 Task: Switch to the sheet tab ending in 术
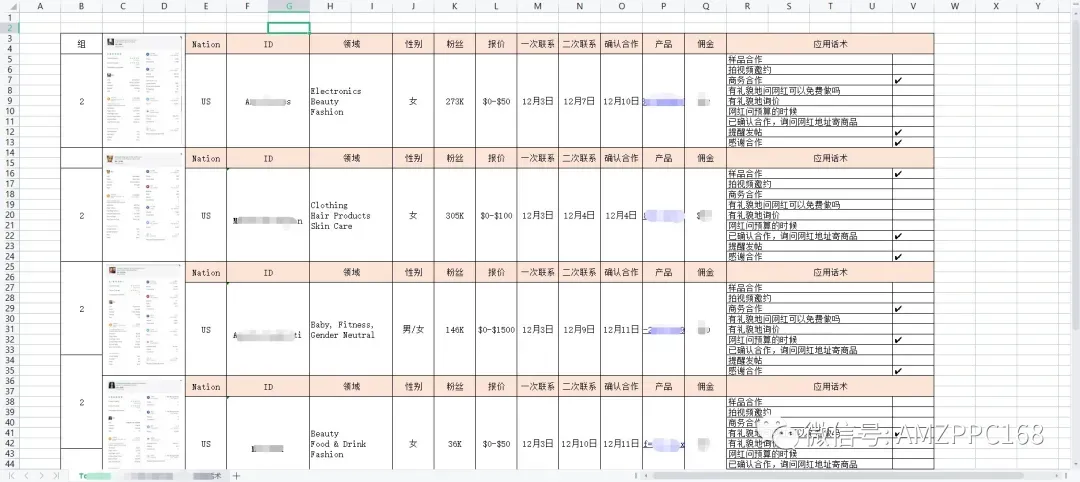point(207,476)
